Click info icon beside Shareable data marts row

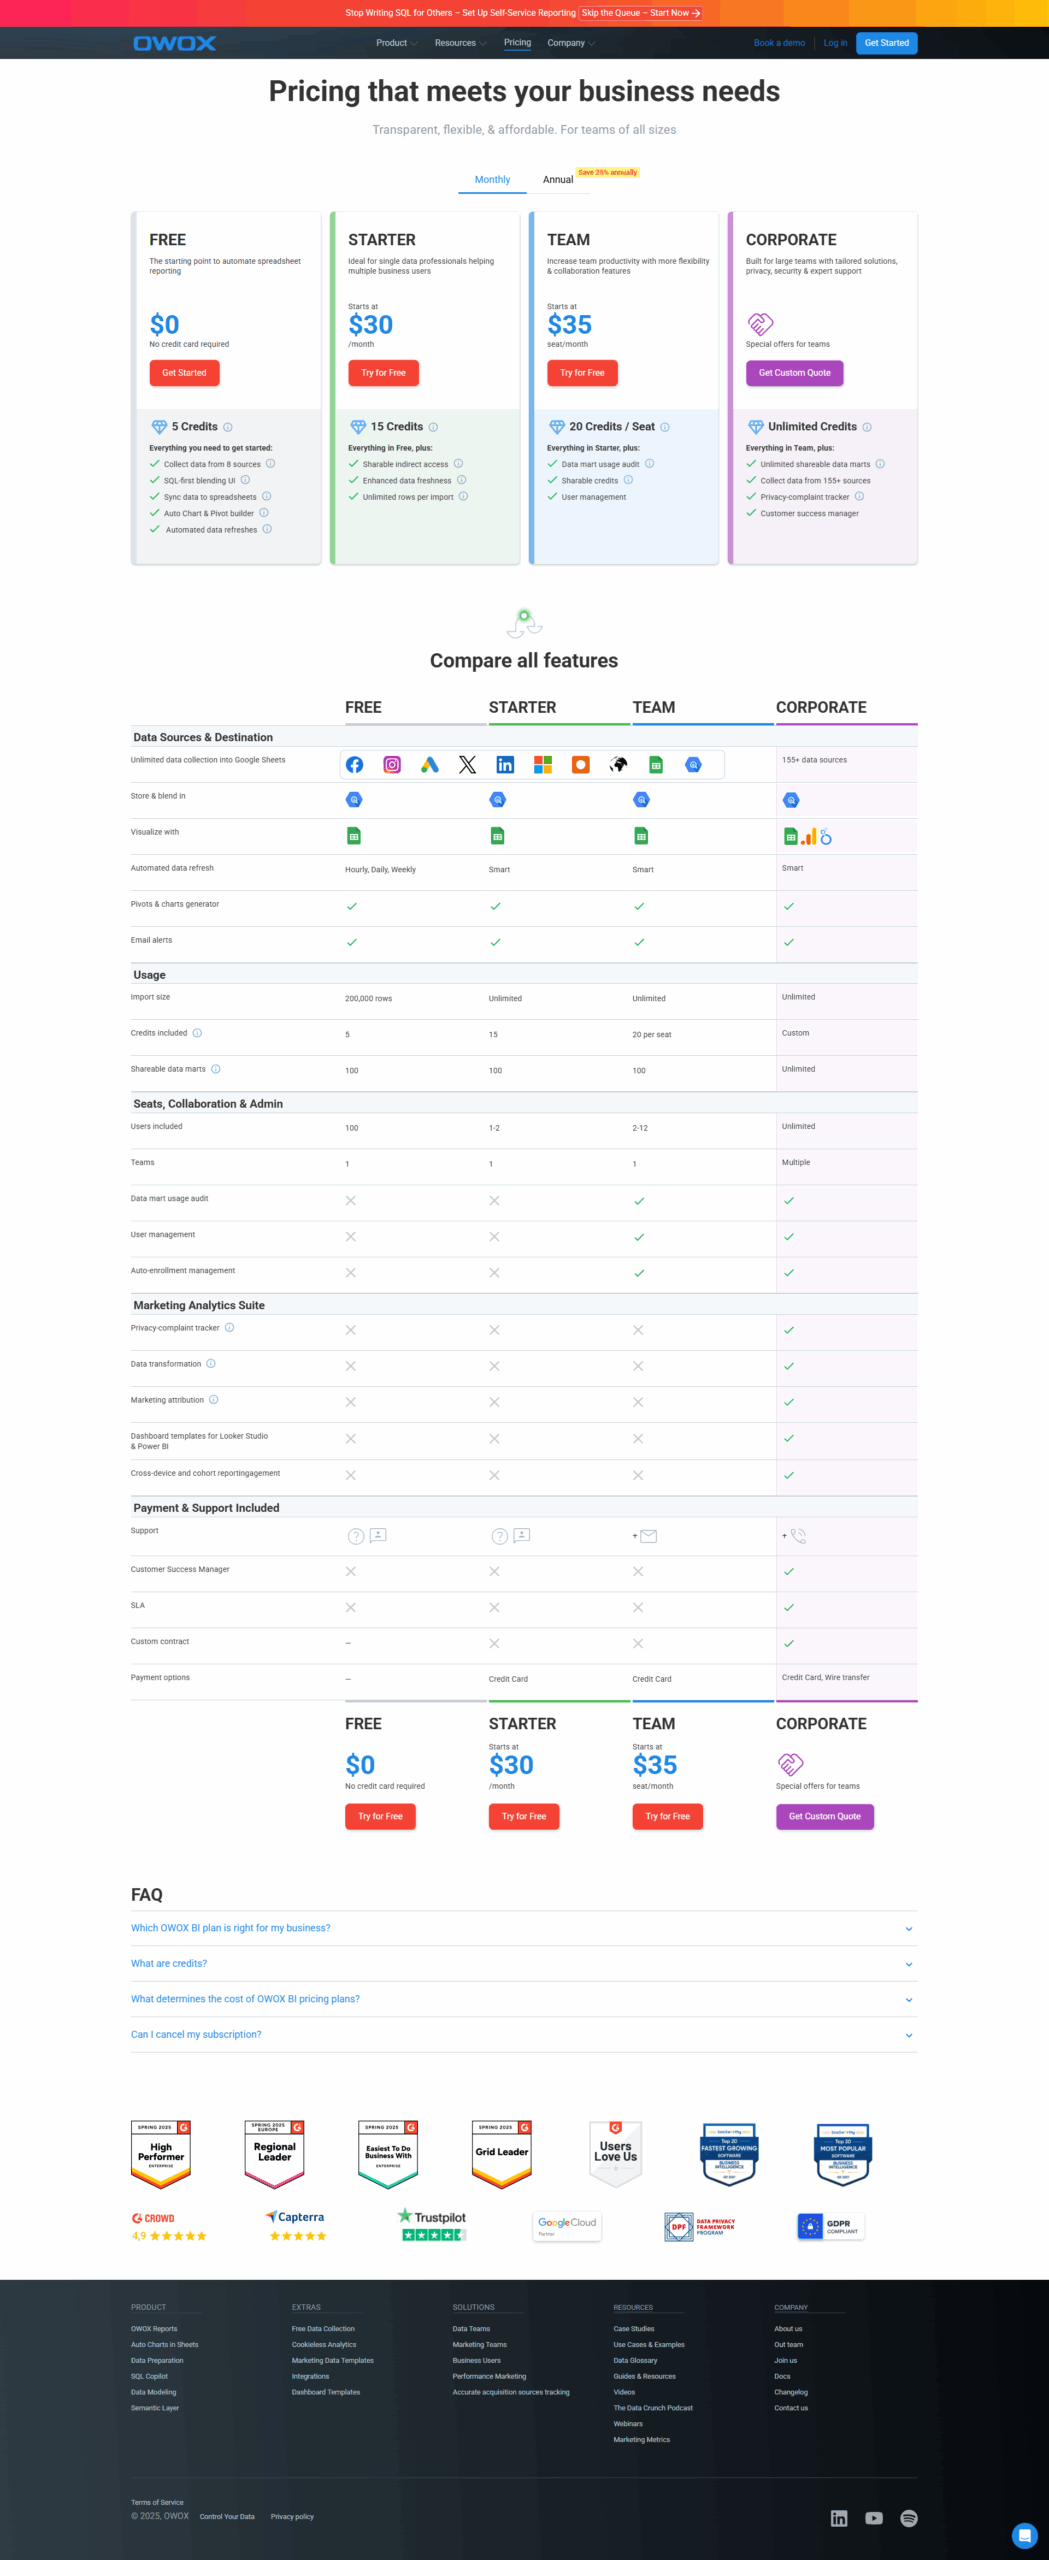click(x=216, y=1069)
